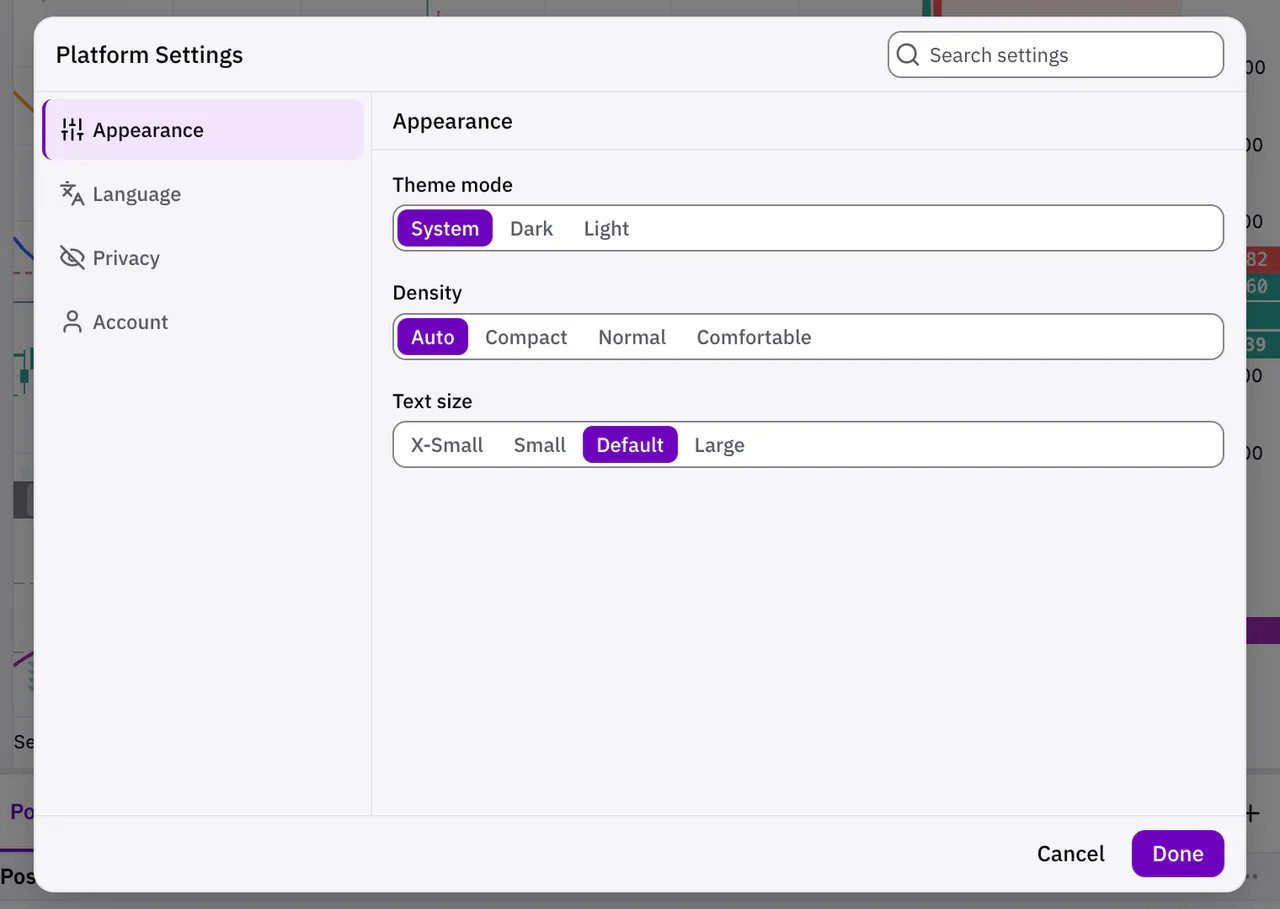Set density to Auto
This screenshot has height=909, width=1280.
[433, 337]
